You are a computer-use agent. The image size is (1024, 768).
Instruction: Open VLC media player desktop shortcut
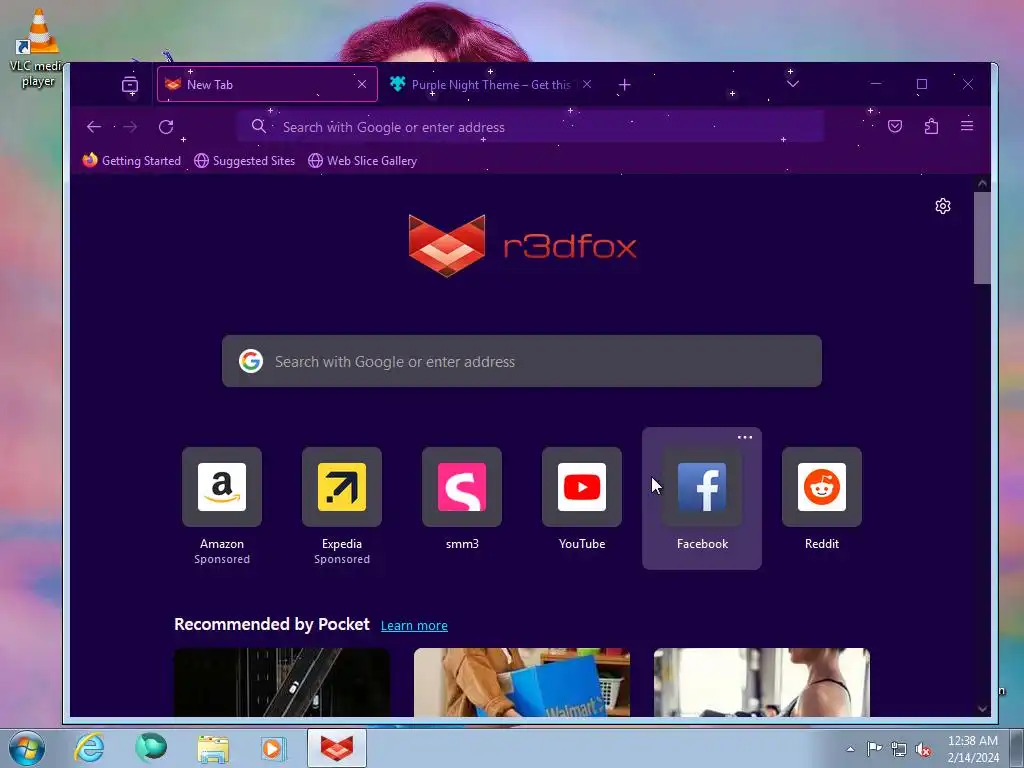coord(38,48)
